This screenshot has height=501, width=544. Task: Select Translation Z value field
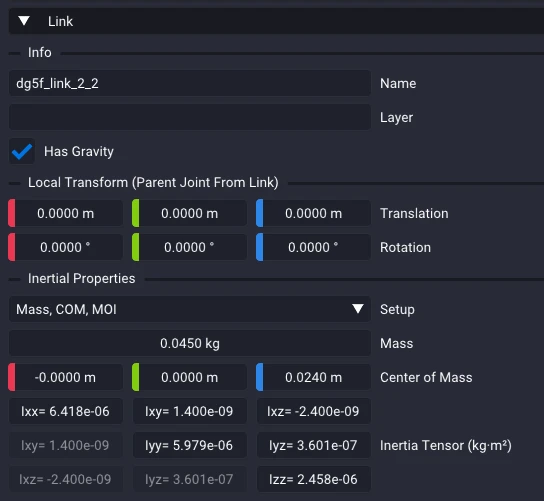pos(313,213)
